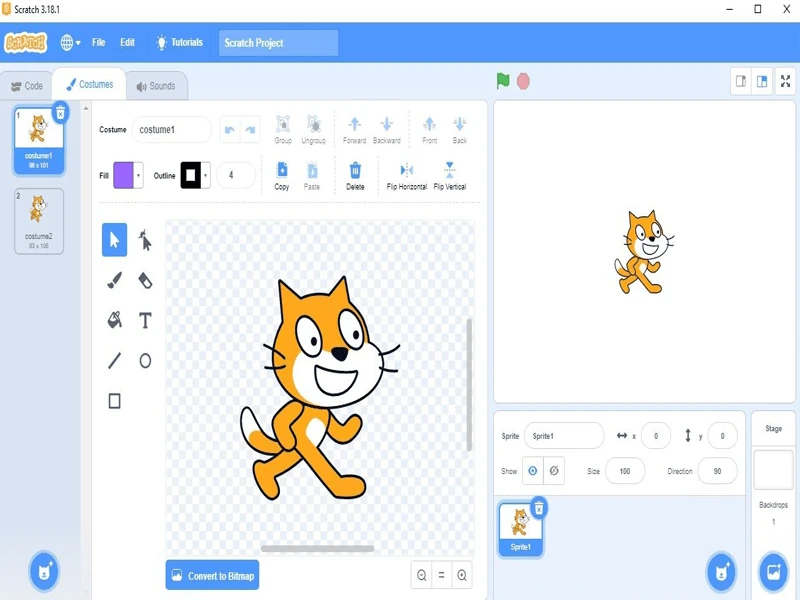Open the language globe dropdown
This screenshot has height=600, width=800.
coord(70,43)
